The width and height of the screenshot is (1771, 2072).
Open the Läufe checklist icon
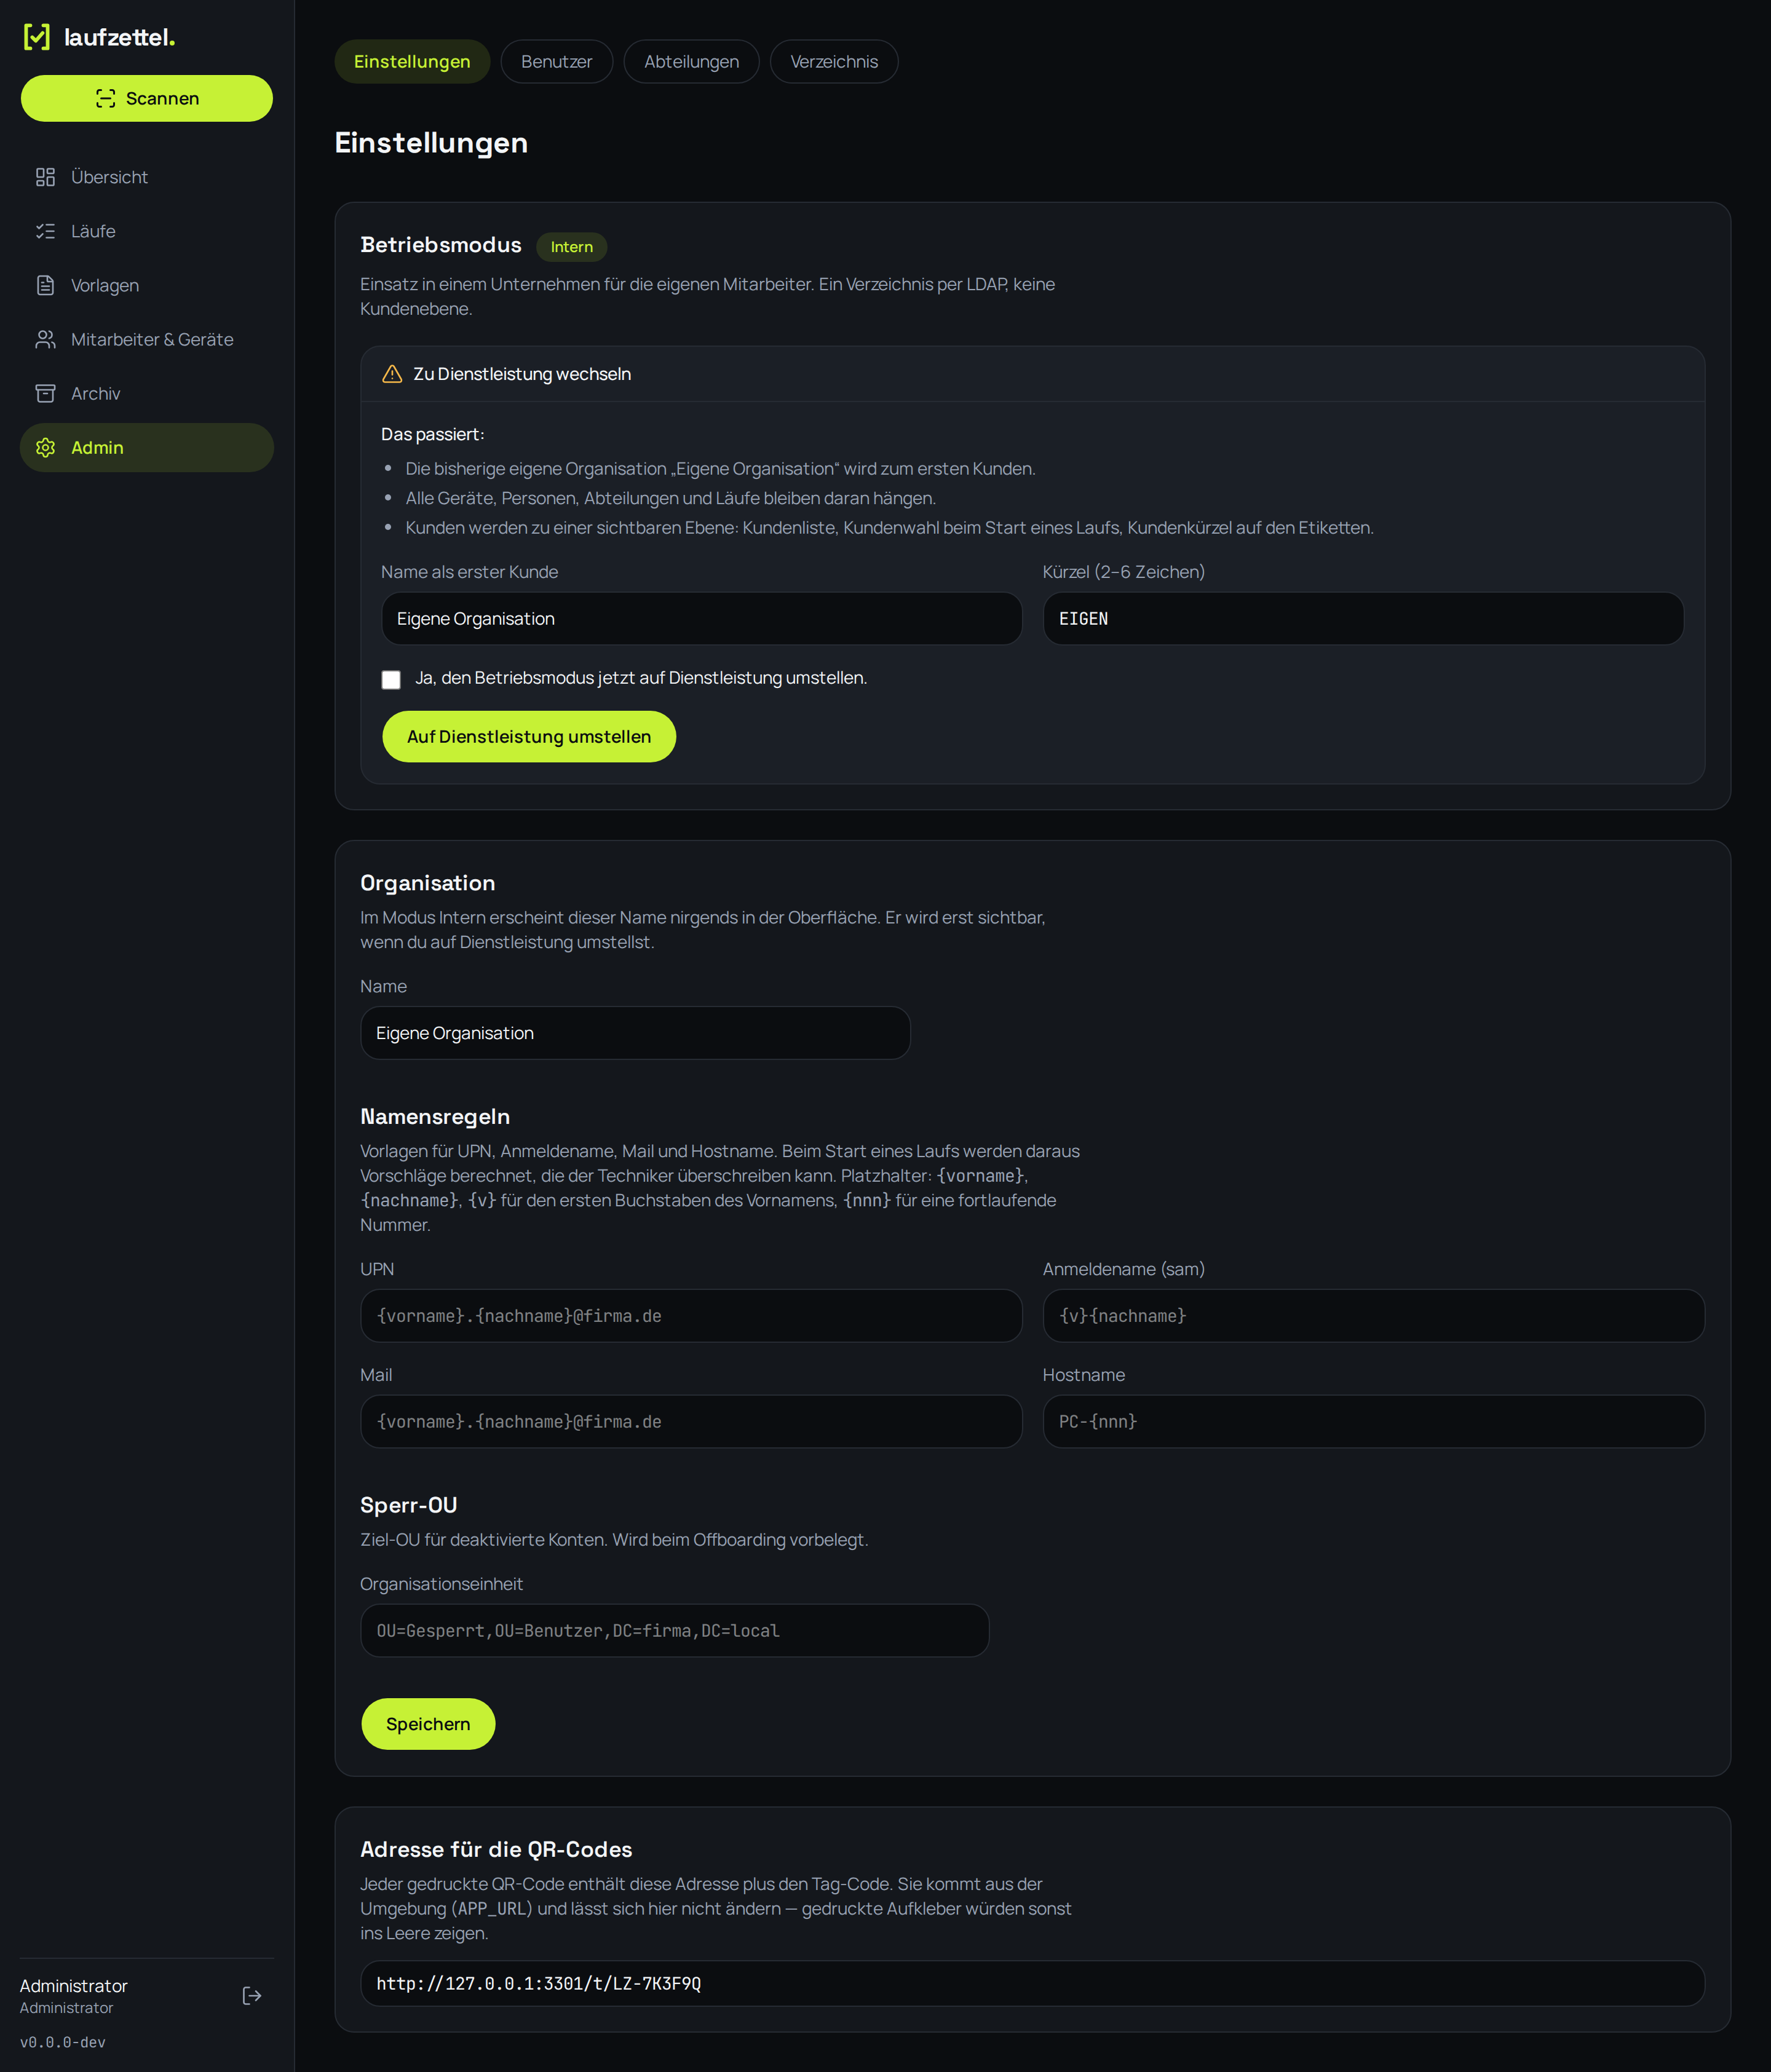point(45,231)
